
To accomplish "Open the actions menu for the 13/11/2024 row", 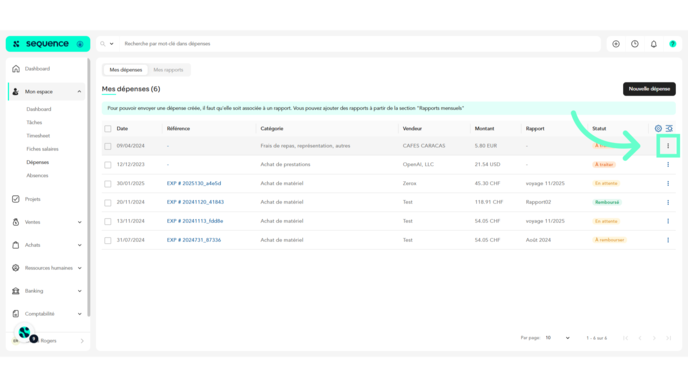I will [x=668, y=221].
